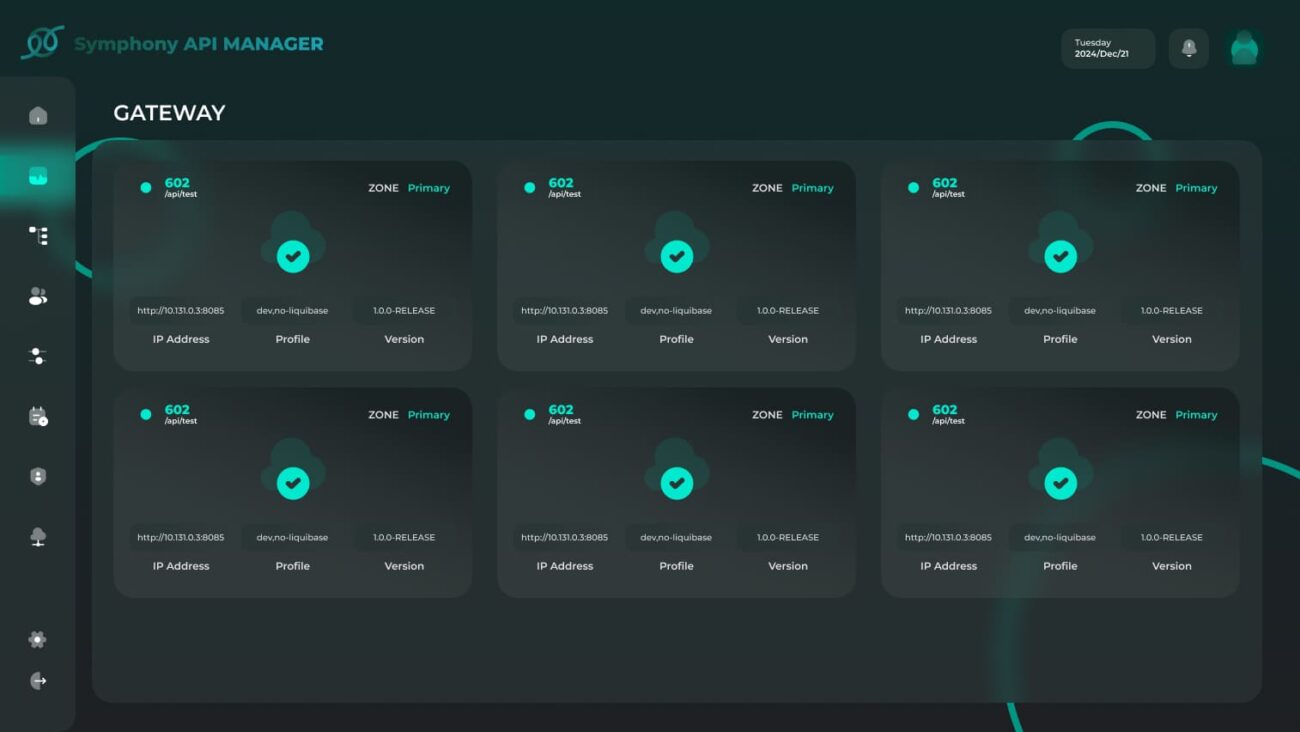Click the IP address field in top-middle card
Viewport: 1300px width, 732px height.
[564, 311]
